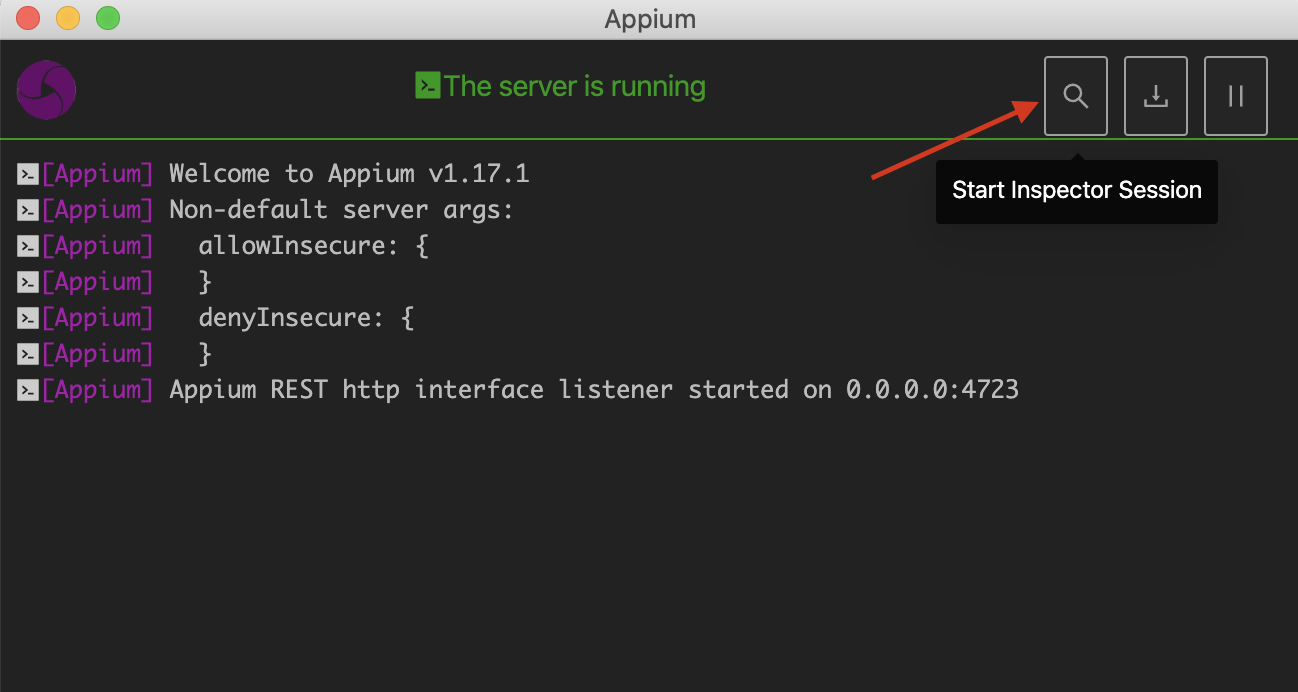The width and height of the screenshot is (1298, 692).
Task: Stop the server with the pause button
Action: tap(1235, 96)
